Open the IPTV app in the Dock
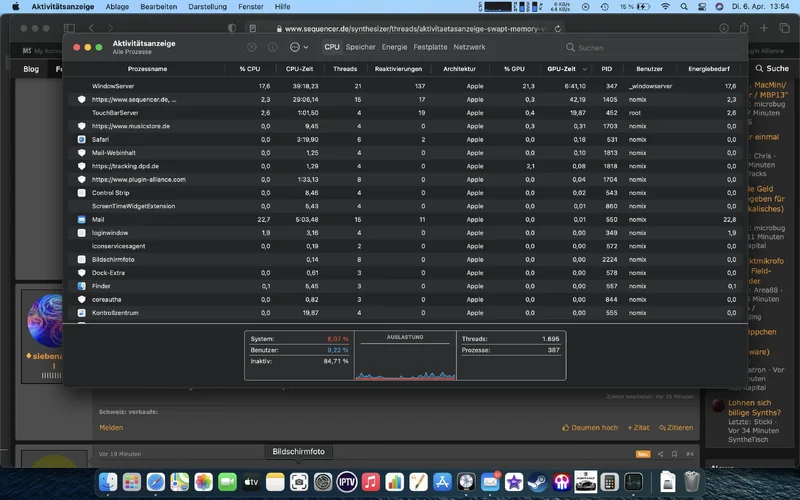800x500 pixels. click(346, 482)
